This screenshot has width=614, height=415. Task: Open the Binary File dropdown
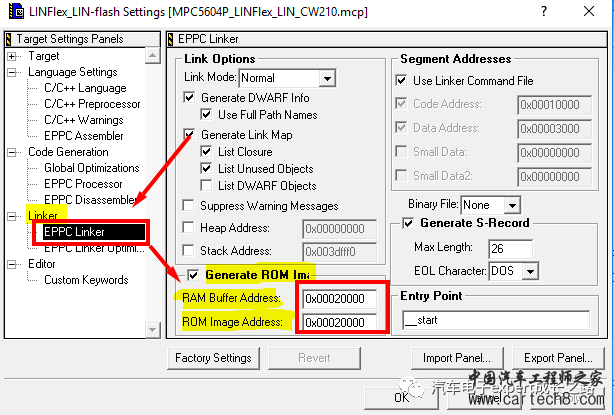[x=512, y=205]
